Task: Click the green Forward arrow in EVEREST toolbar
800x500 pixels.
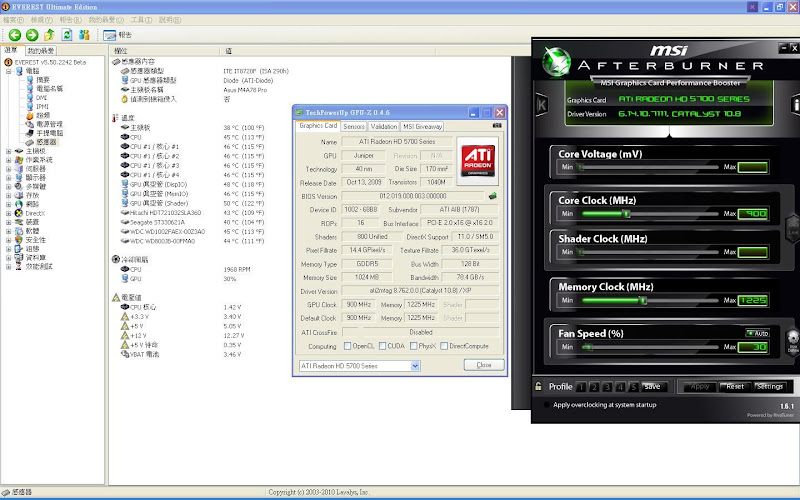Action: tap(32, 35)
